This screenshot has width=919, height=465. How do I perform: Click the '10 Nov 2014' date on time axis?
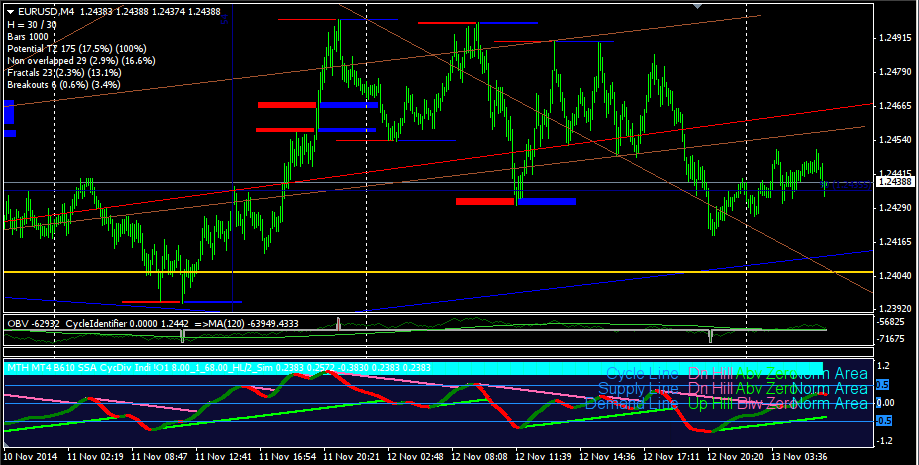pyautogui.click(x=30, y=456)
